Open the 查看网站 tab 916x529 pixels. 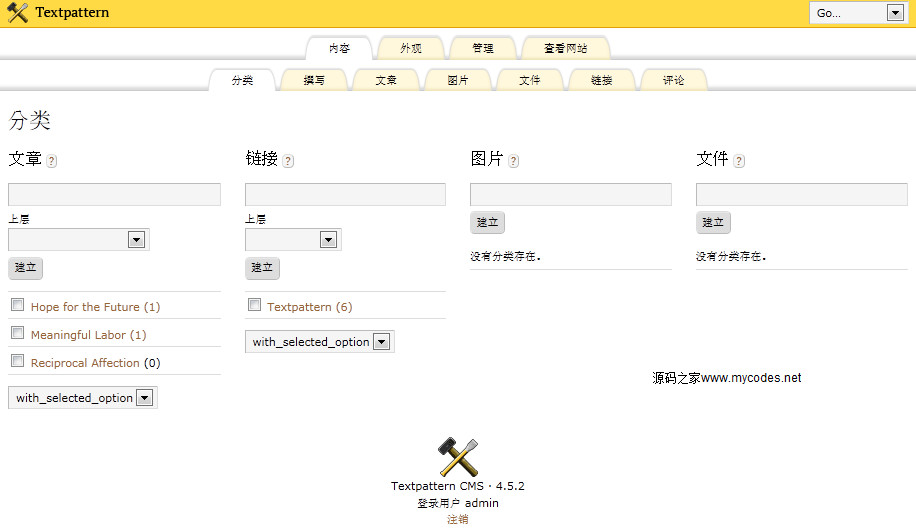coord(565,48)
